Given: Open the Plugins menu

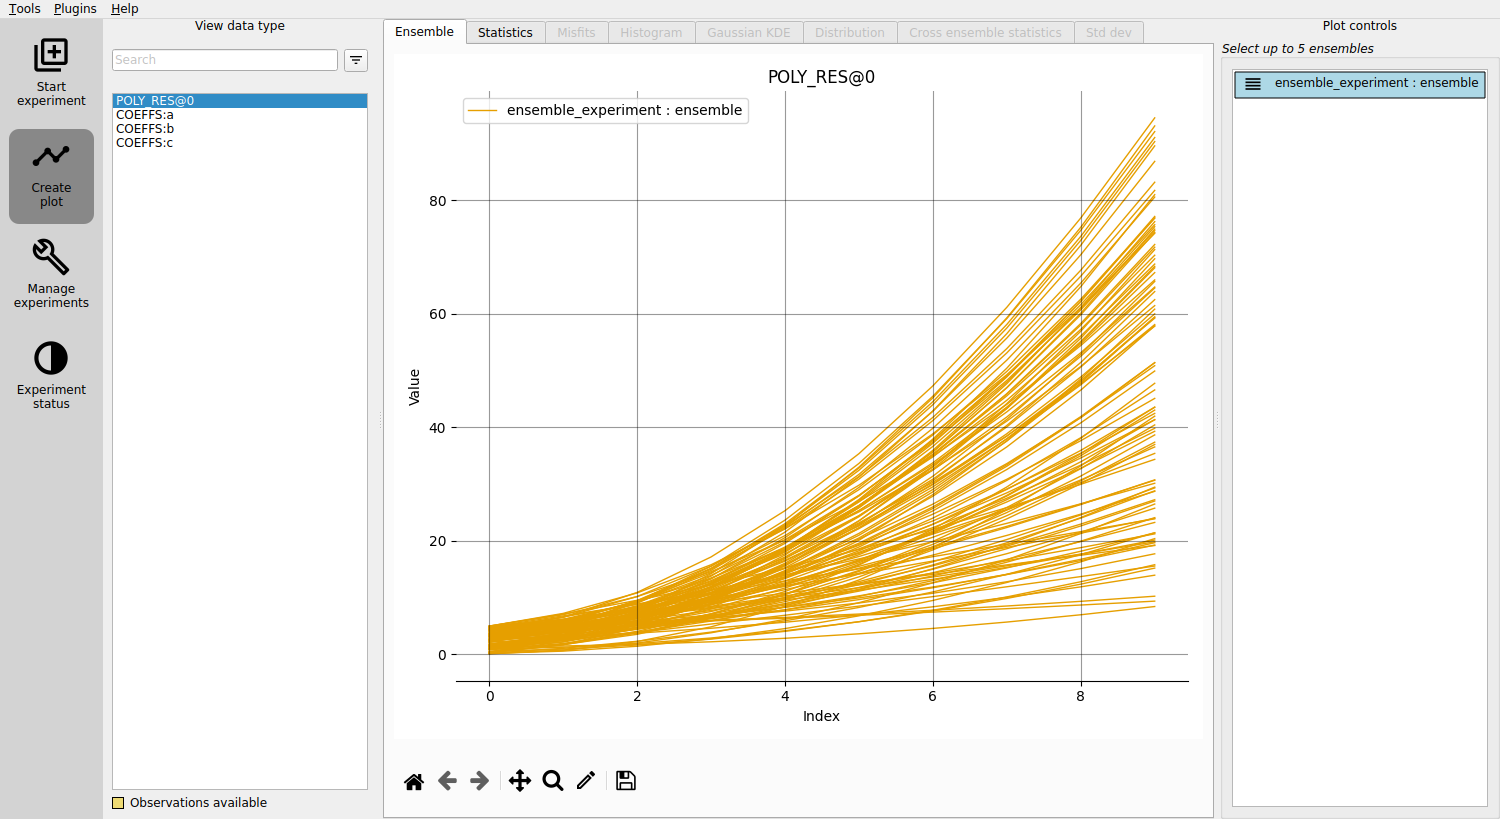Looking at the screenshot, I should (x=75, y=9).
